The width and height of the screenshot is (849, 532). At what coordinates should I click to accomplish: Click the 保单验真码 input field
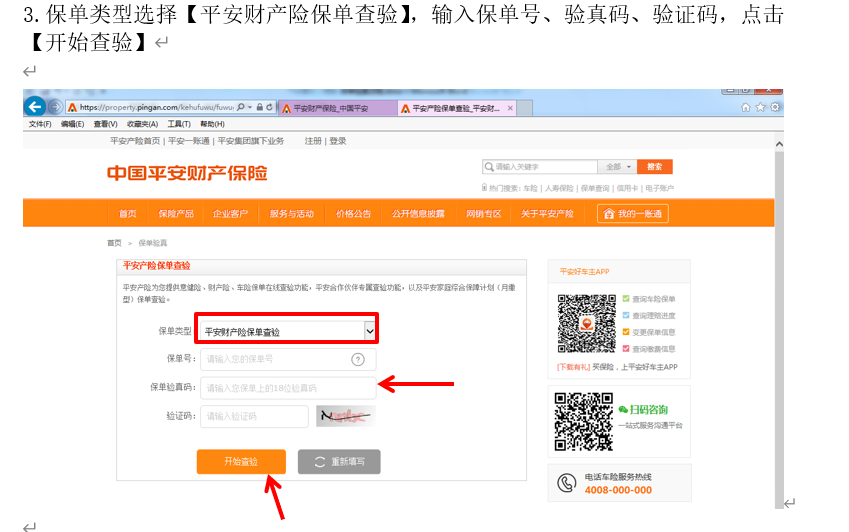pos(288,388)
